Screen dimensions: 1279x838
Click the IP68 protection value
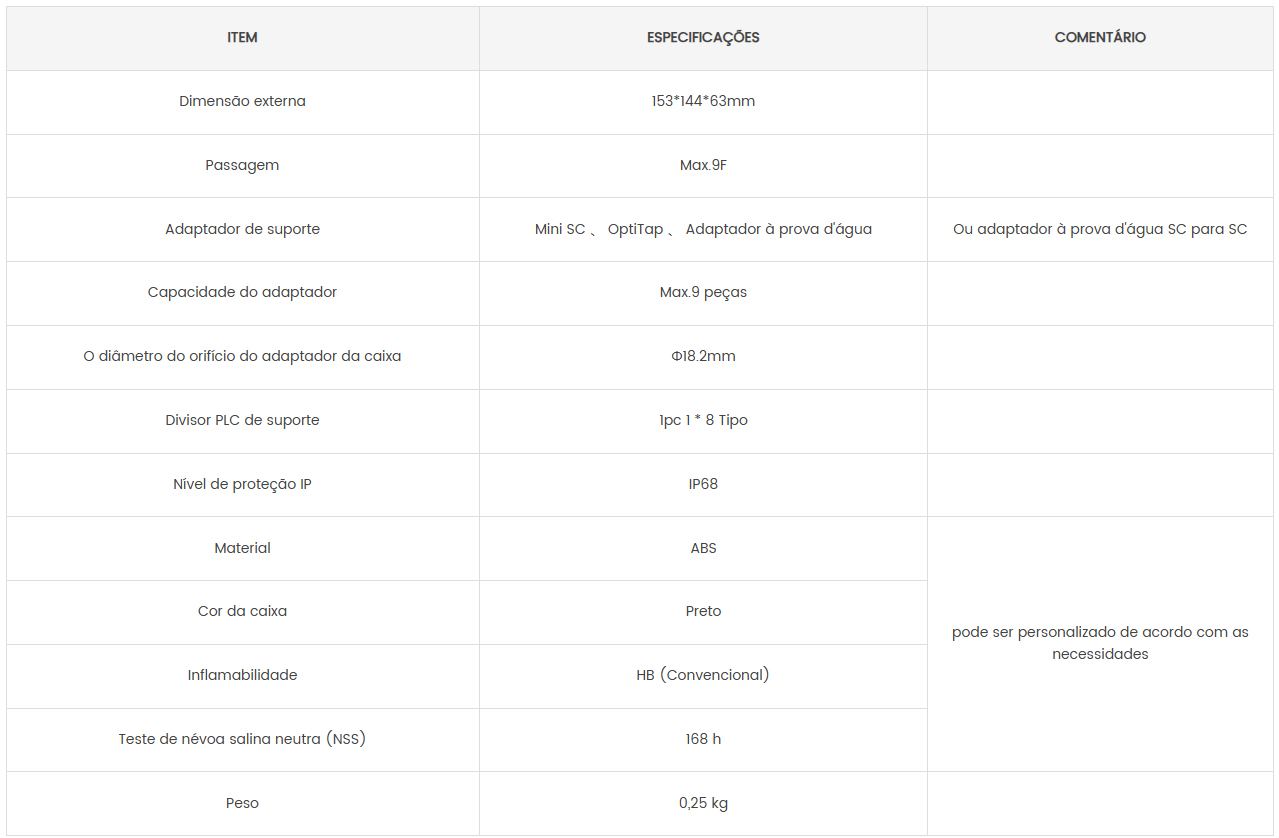pyautogui.click(x=703, y=484)
